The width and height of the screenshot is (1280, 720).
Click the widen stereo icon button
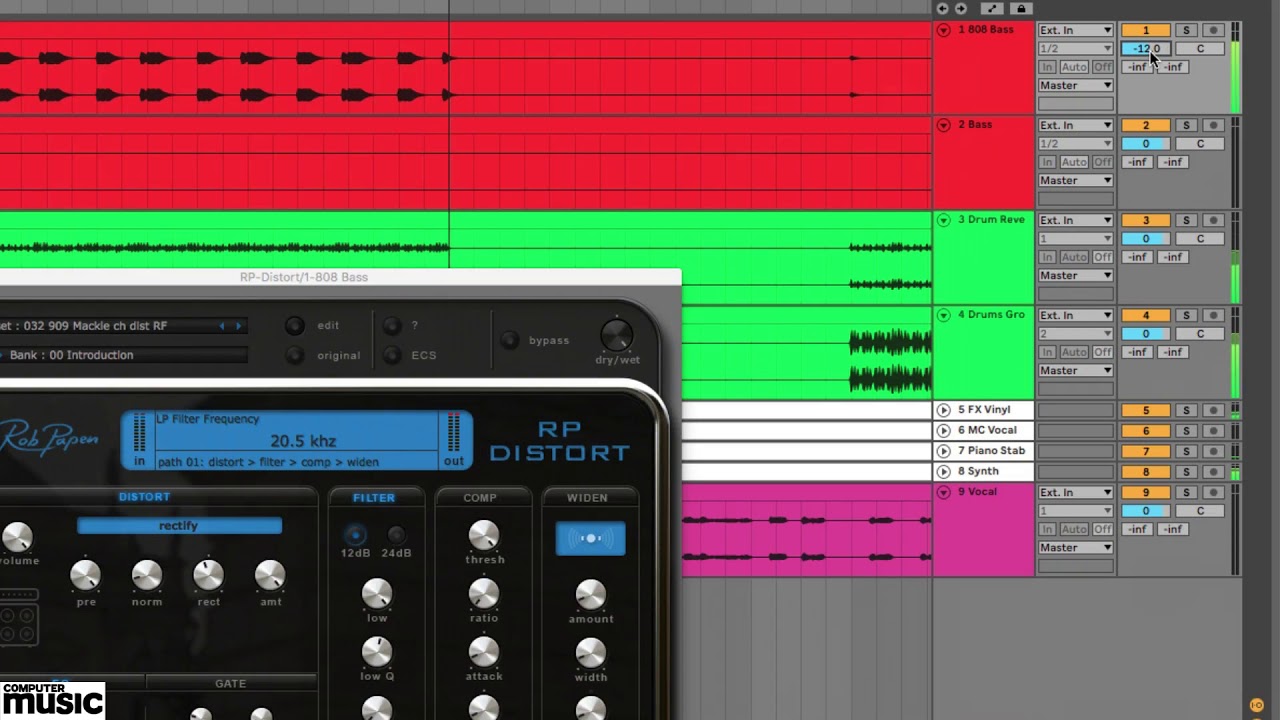tap(590, 538)
